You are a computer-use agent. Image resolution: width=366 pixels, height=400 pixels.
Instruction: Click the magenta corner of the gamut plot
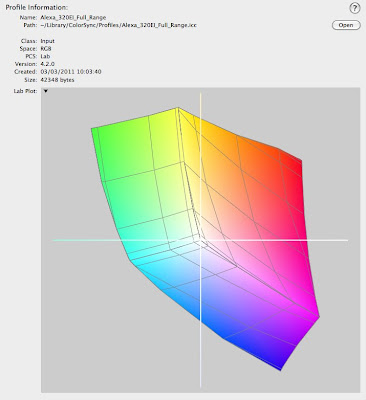coord(317,315)
